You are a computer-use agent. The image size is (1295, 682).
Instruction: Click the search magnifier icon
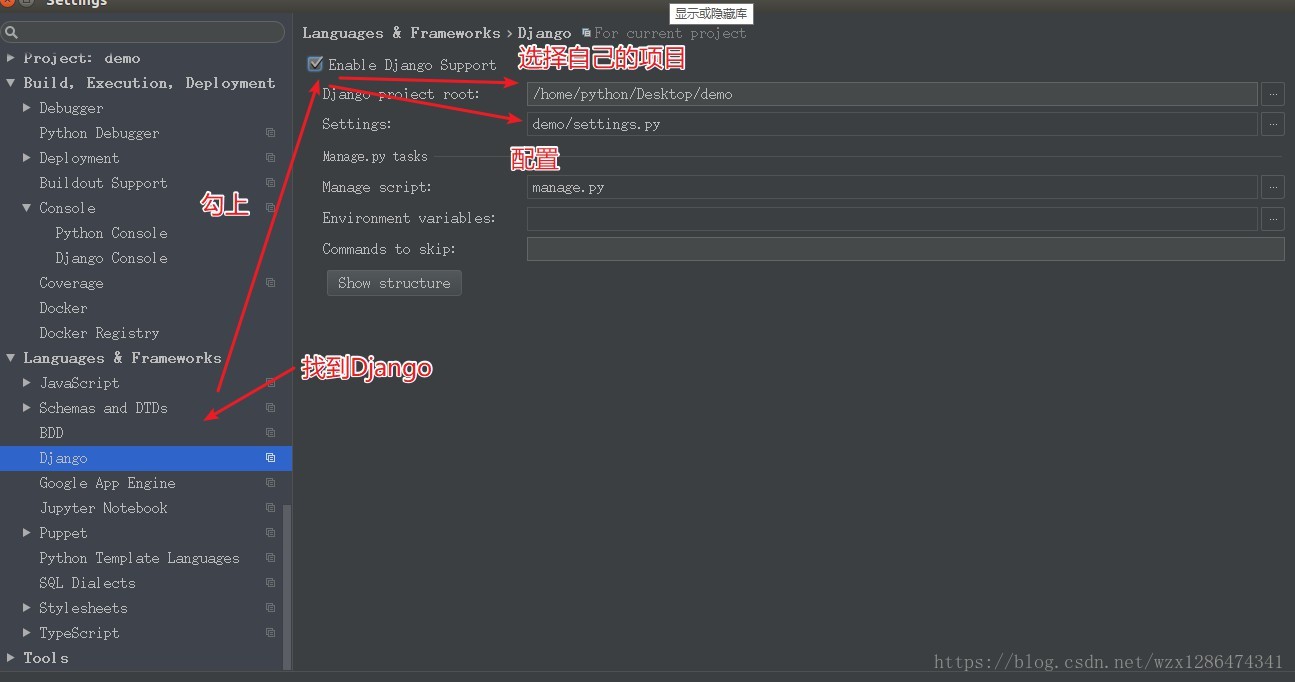tap(12, 33)
